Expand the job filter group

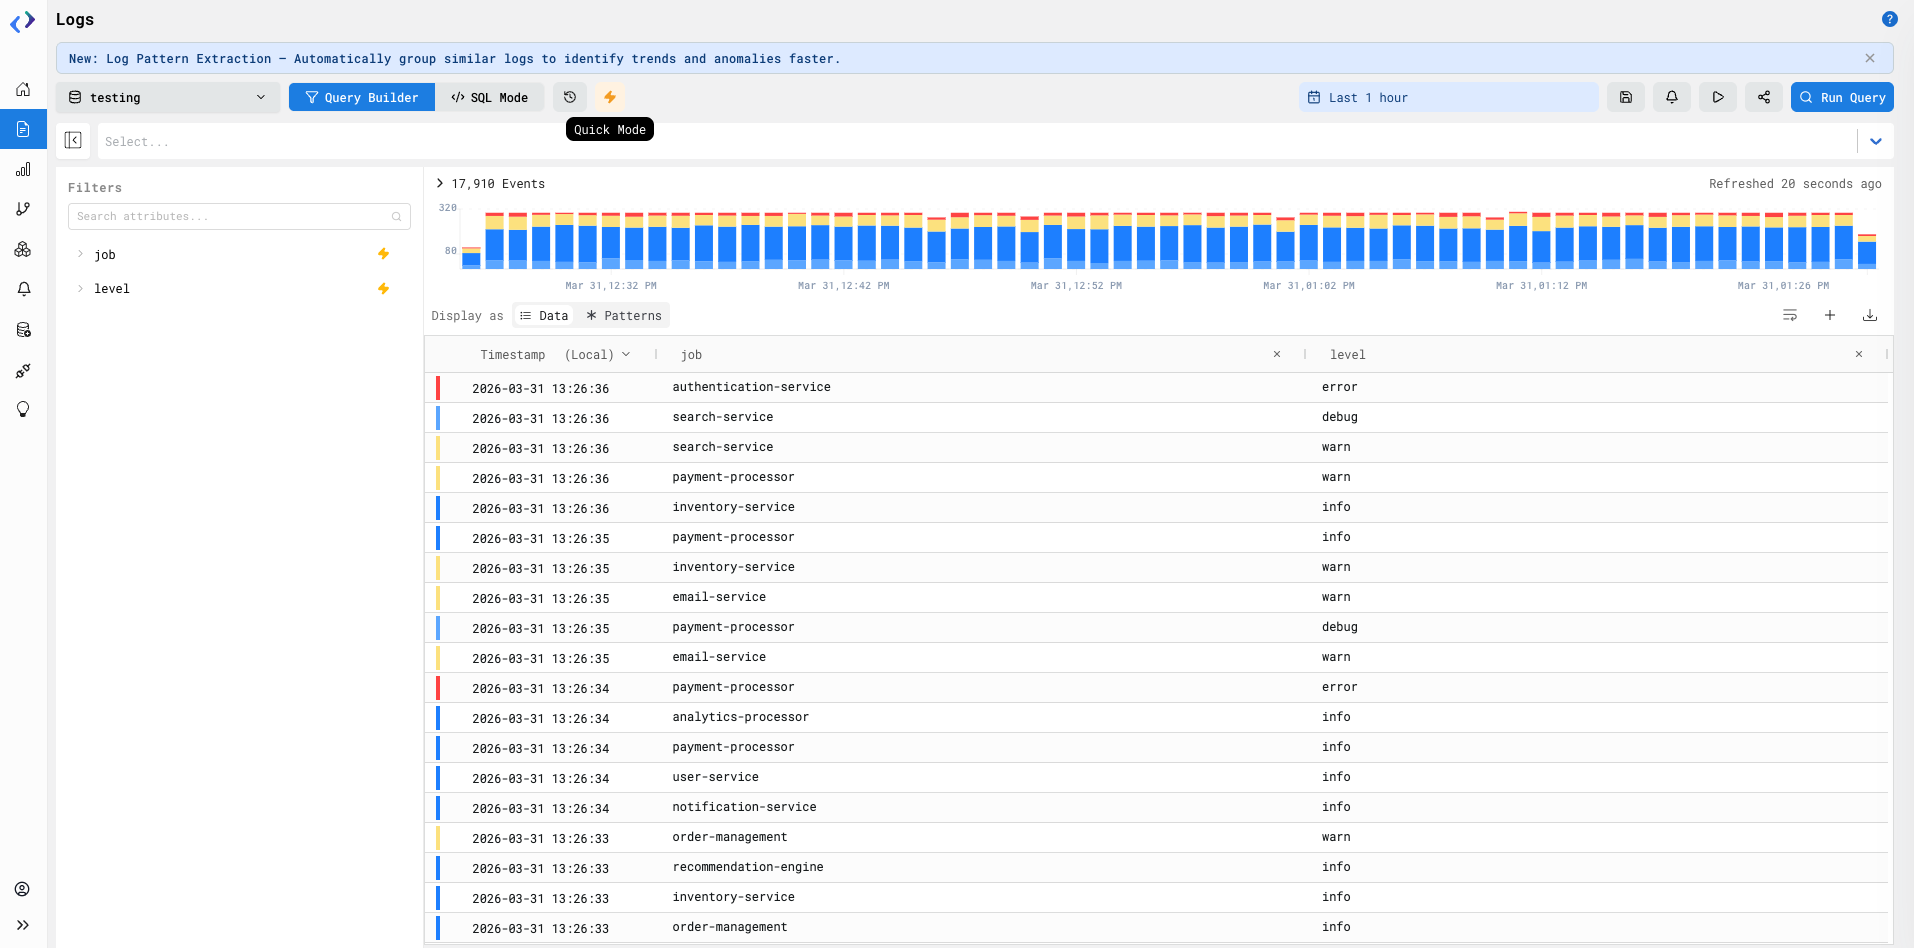pos(80,254)
